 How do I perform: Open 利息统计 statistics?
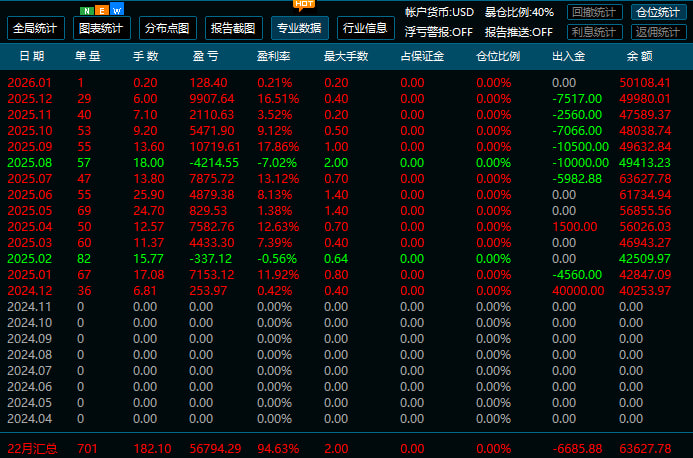coord(595,32)
